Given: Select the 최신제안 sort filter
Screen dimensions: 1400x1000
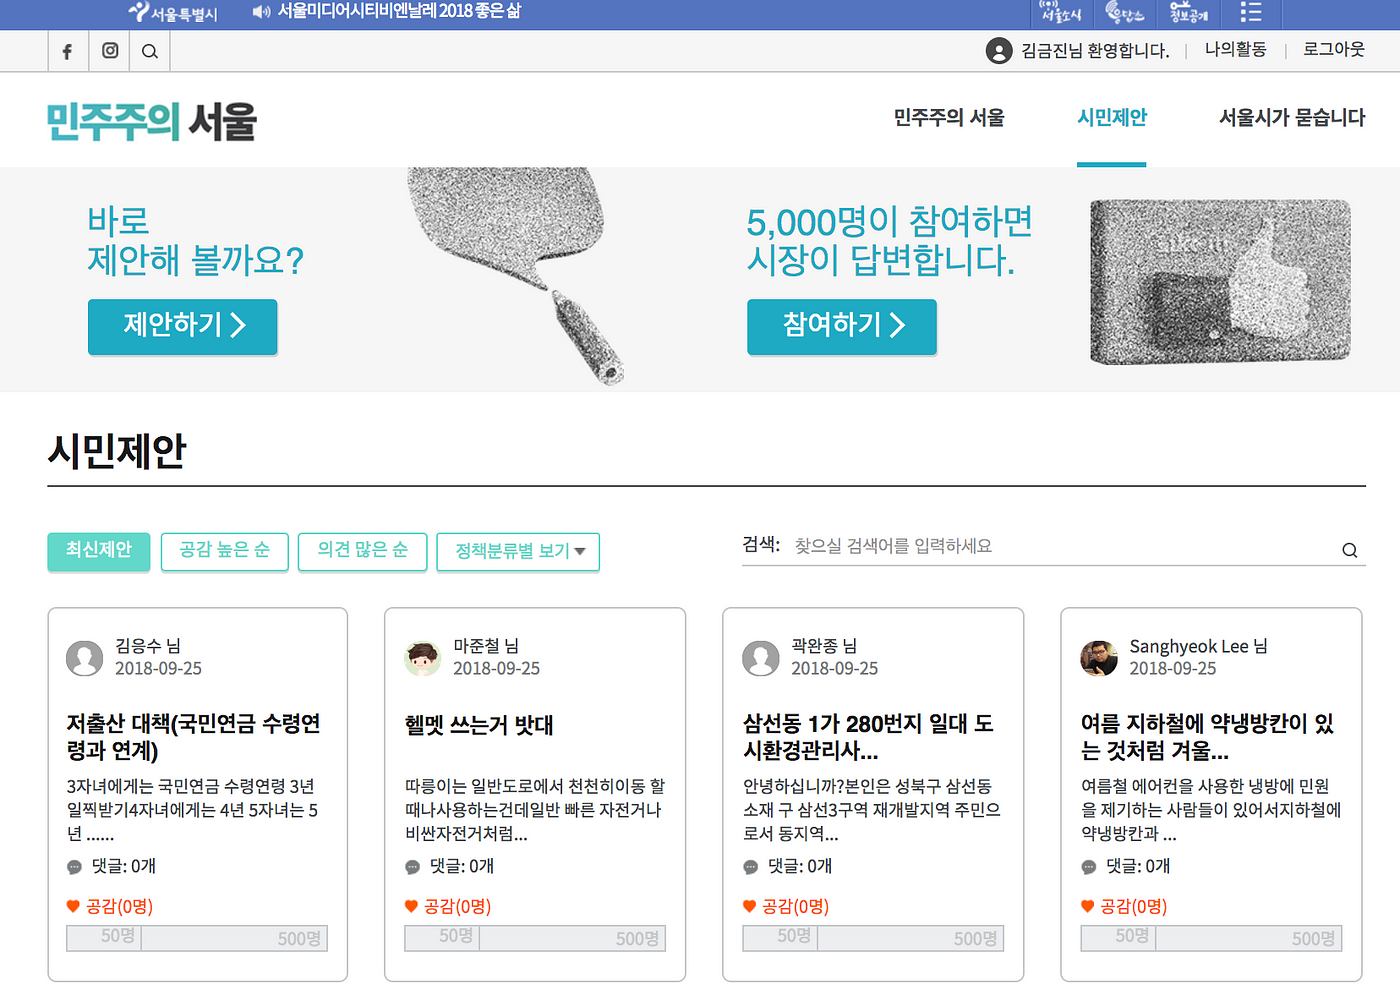Looking at the screenshot, I should click(98, 551).
